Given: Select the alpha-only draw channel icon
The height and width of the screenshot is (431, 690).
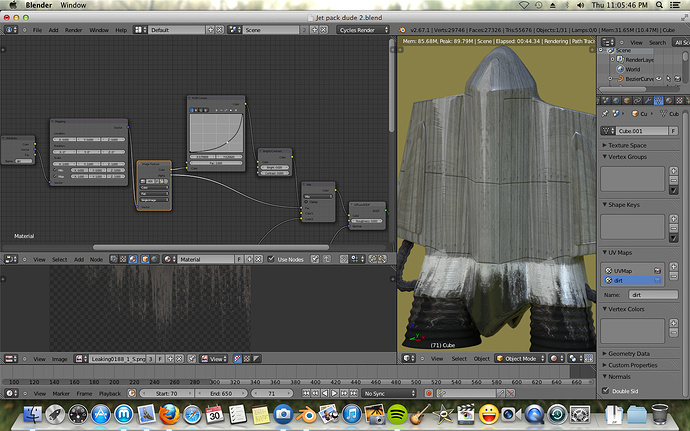Looking at the screenshot, I should 257,359.
